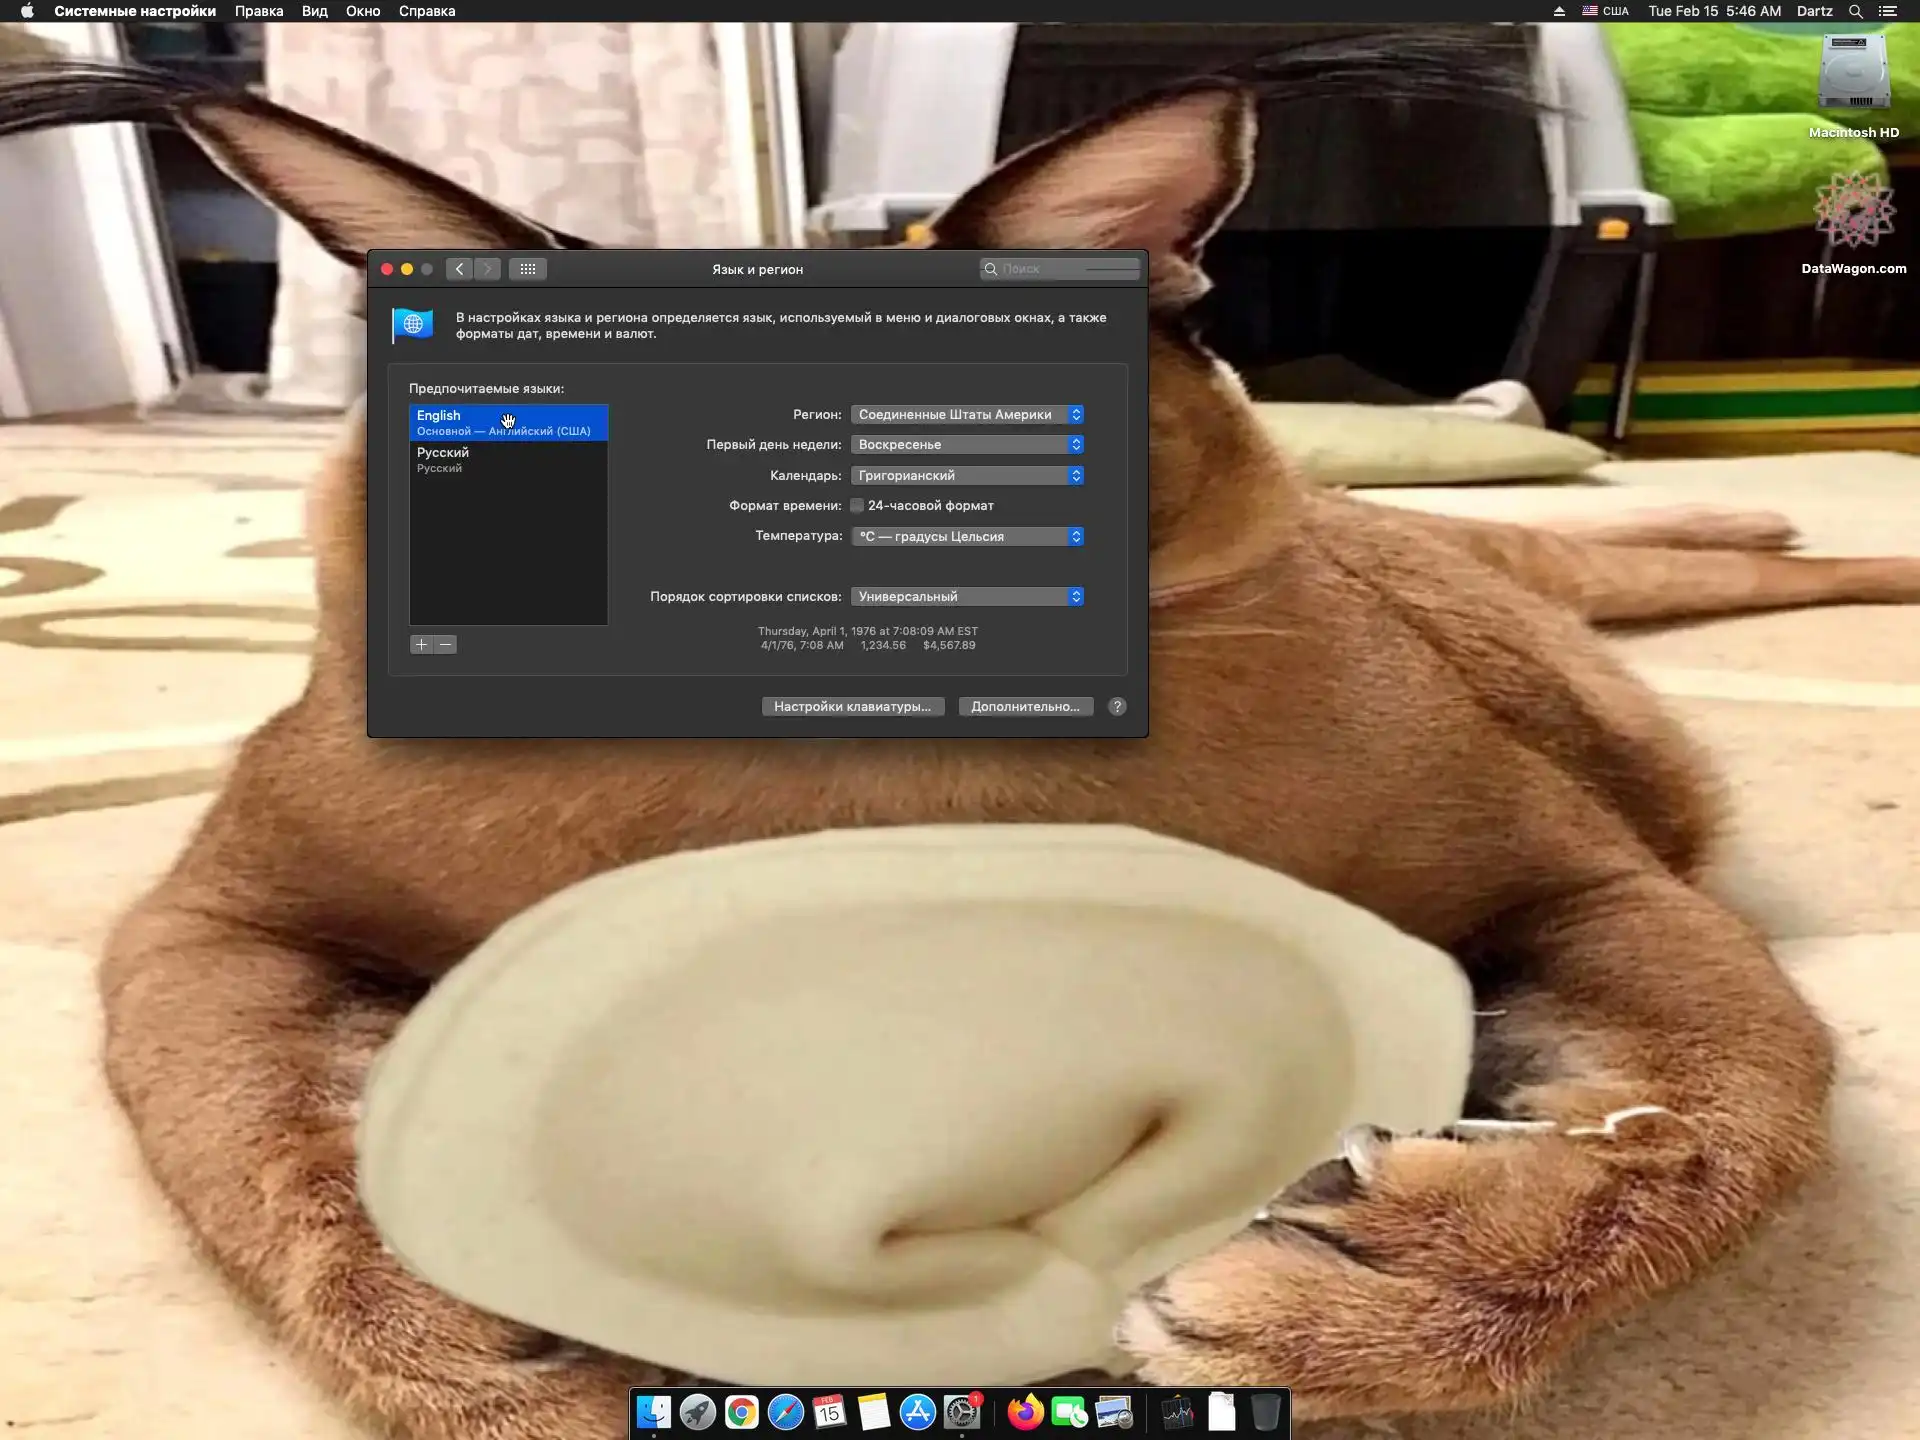1920x1440 pixels.
Task: Open the Порядок сортировки списков dropdown
Action: point(966,597)
